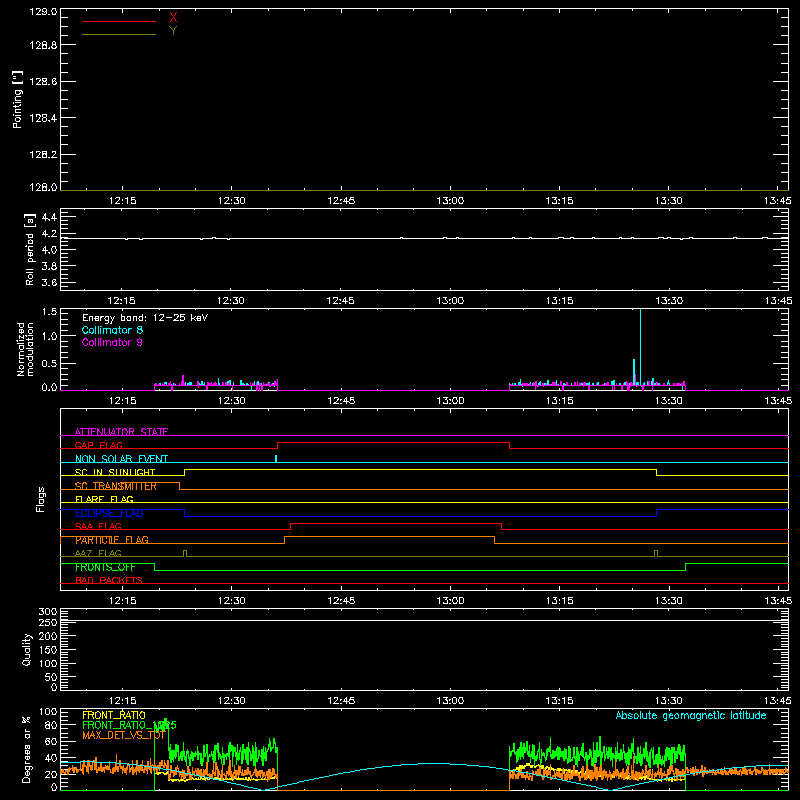Viewport: 800px width, 800px height.
Task: Click the 3.6 roll period tick
Action: click(x=49, y=282)
